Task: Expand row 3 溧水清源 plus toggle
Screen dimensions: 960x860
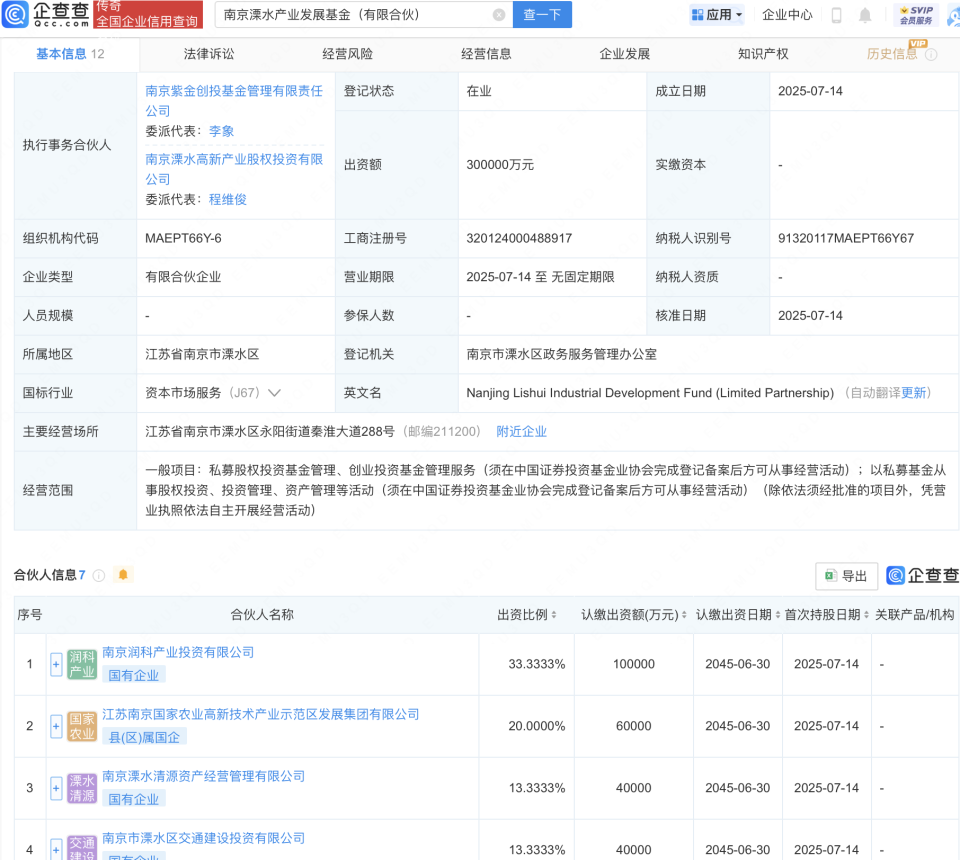Action: pyautogui.click(x=56, y=788)
